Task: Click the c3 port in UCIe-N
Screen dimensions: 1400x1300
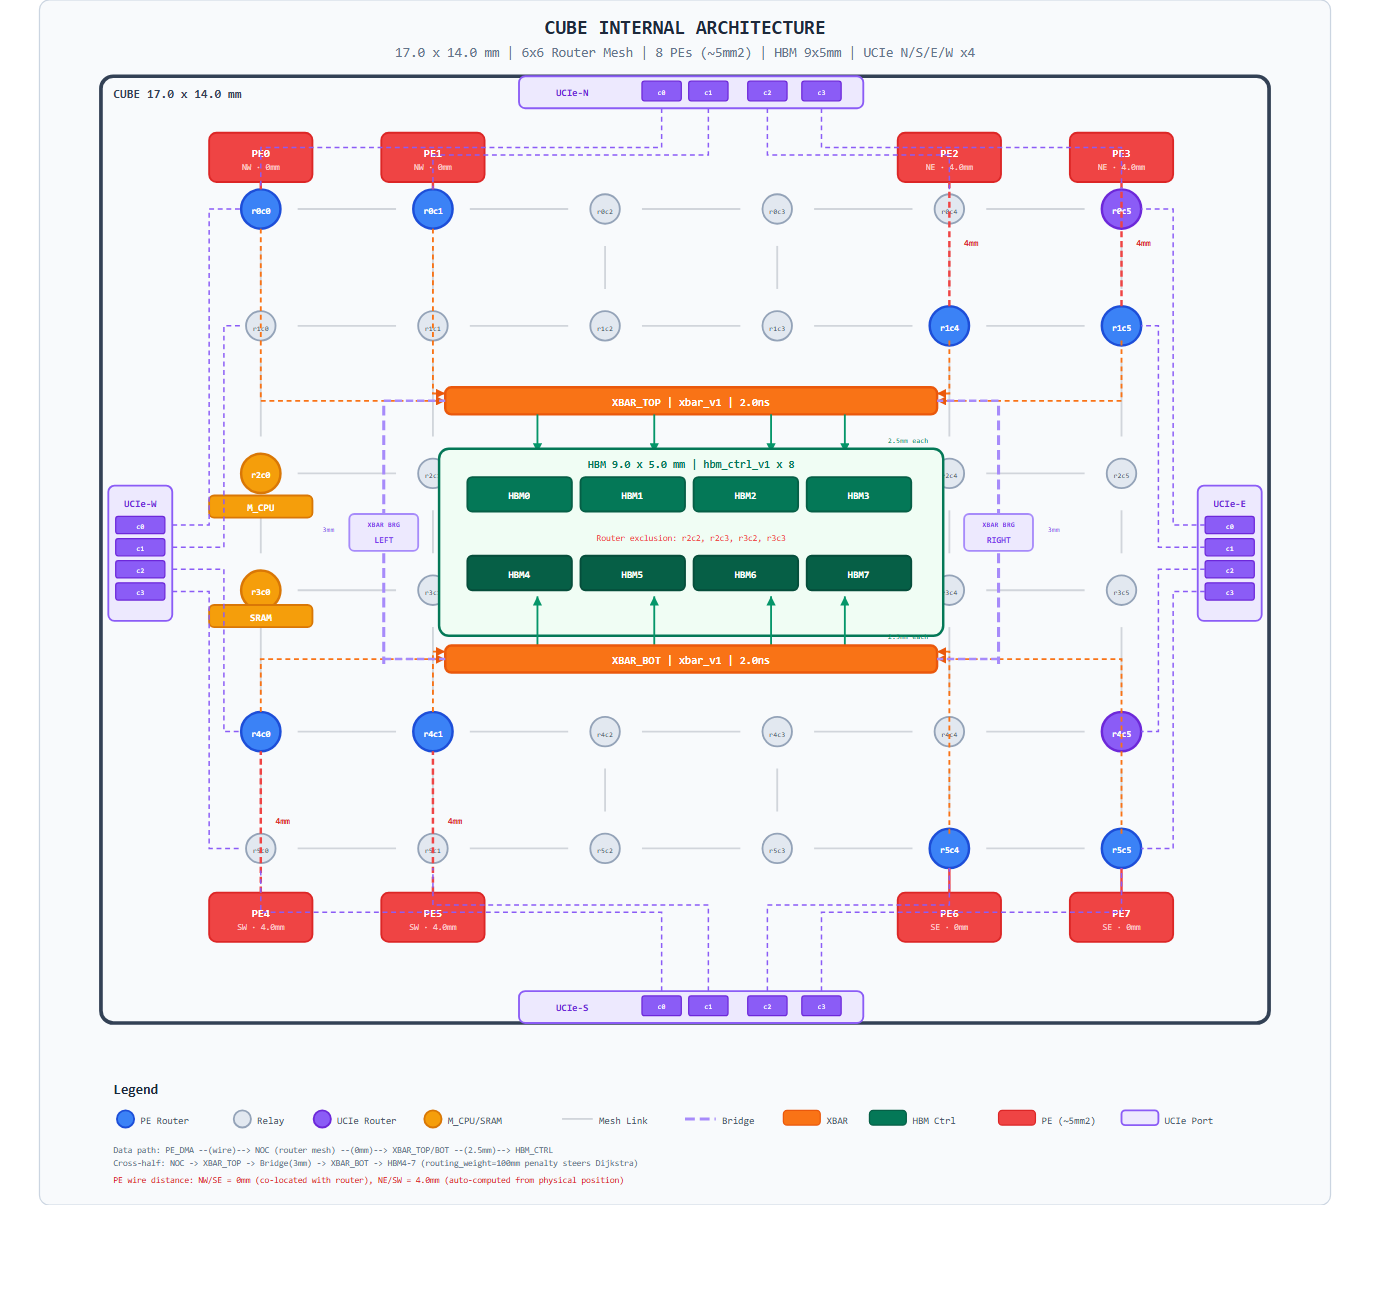Action: point(821,92)
